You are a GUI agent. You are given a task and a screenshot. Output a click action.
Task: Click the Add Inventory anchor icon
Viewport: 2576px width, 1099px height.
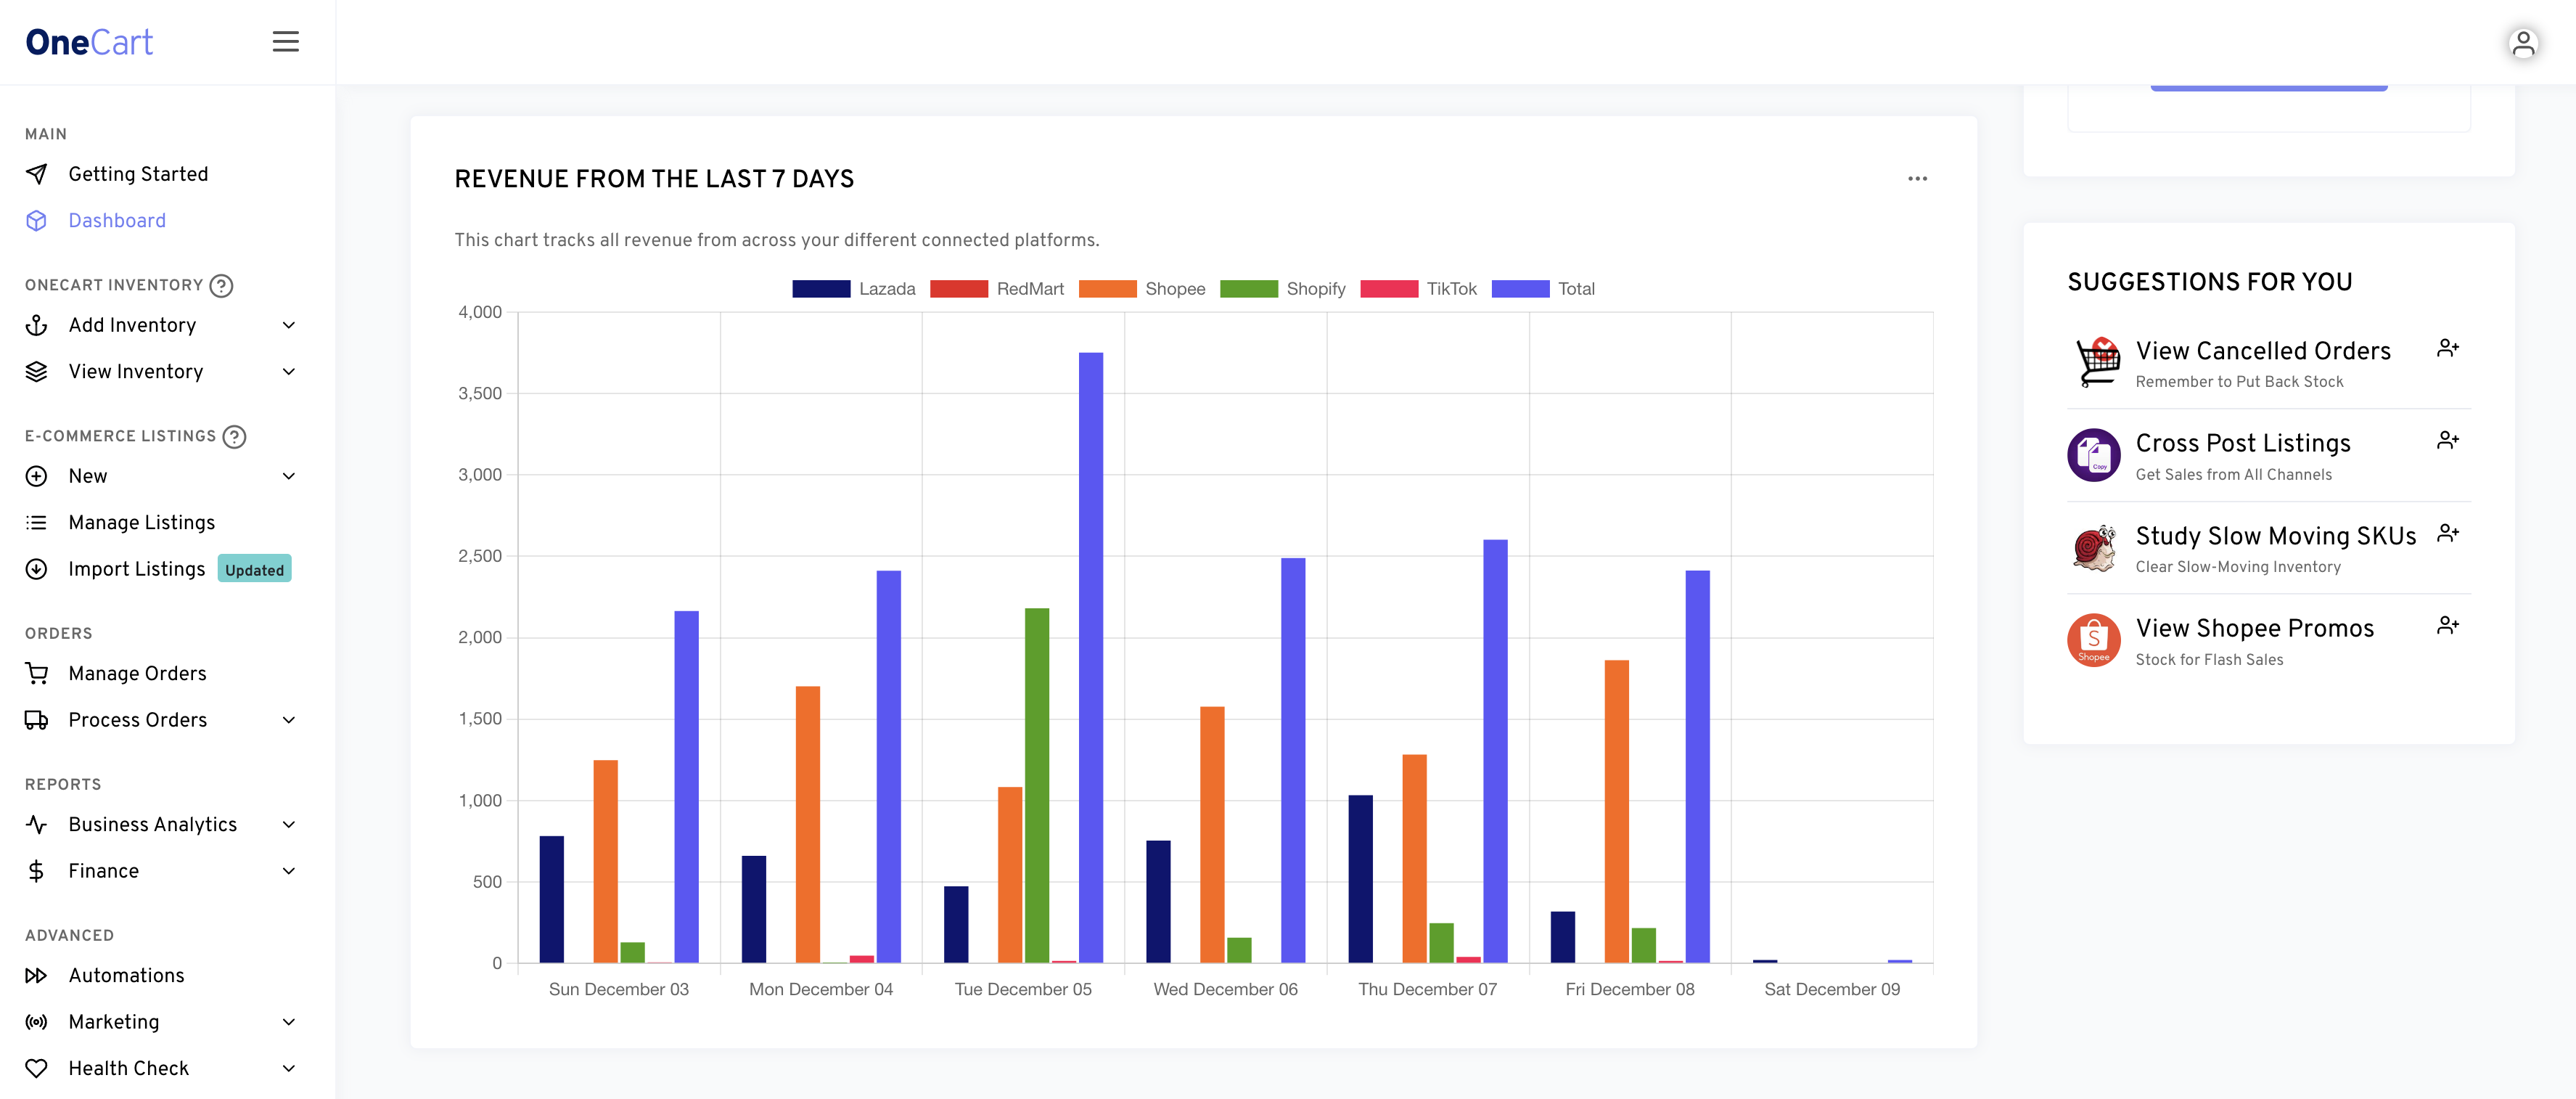coord(37,325)
